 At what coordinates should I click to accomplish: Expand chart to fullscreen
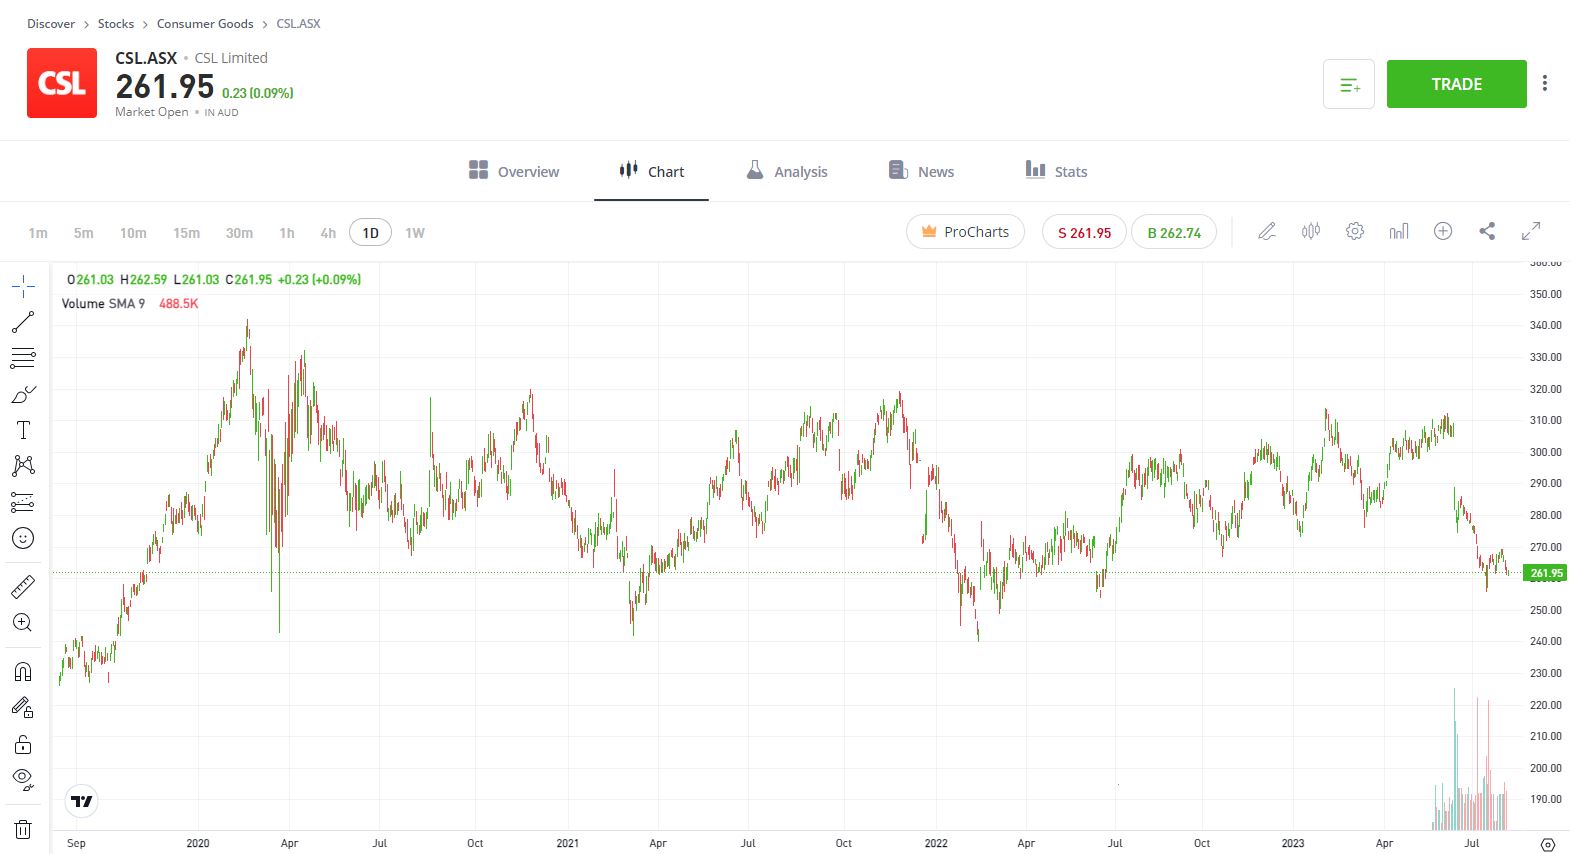(1531, 231)
